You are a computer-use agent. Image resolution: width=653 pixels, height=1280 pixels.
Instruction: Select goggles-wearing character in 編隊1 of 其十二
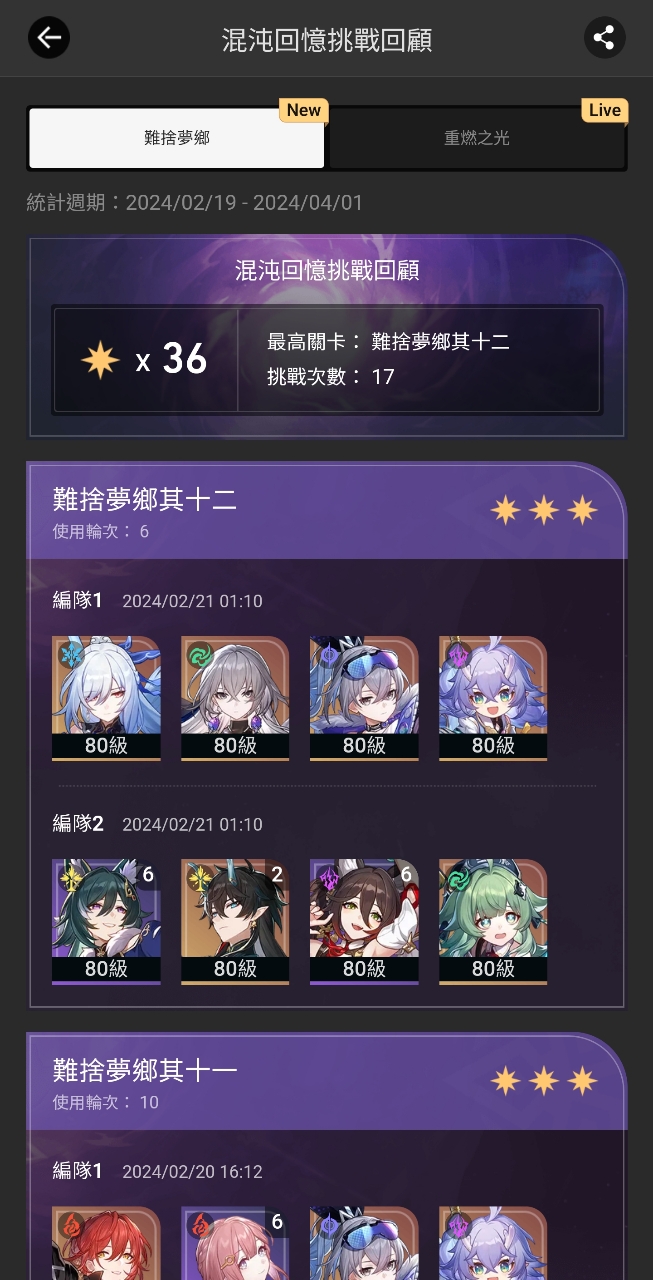coord(364,698)
